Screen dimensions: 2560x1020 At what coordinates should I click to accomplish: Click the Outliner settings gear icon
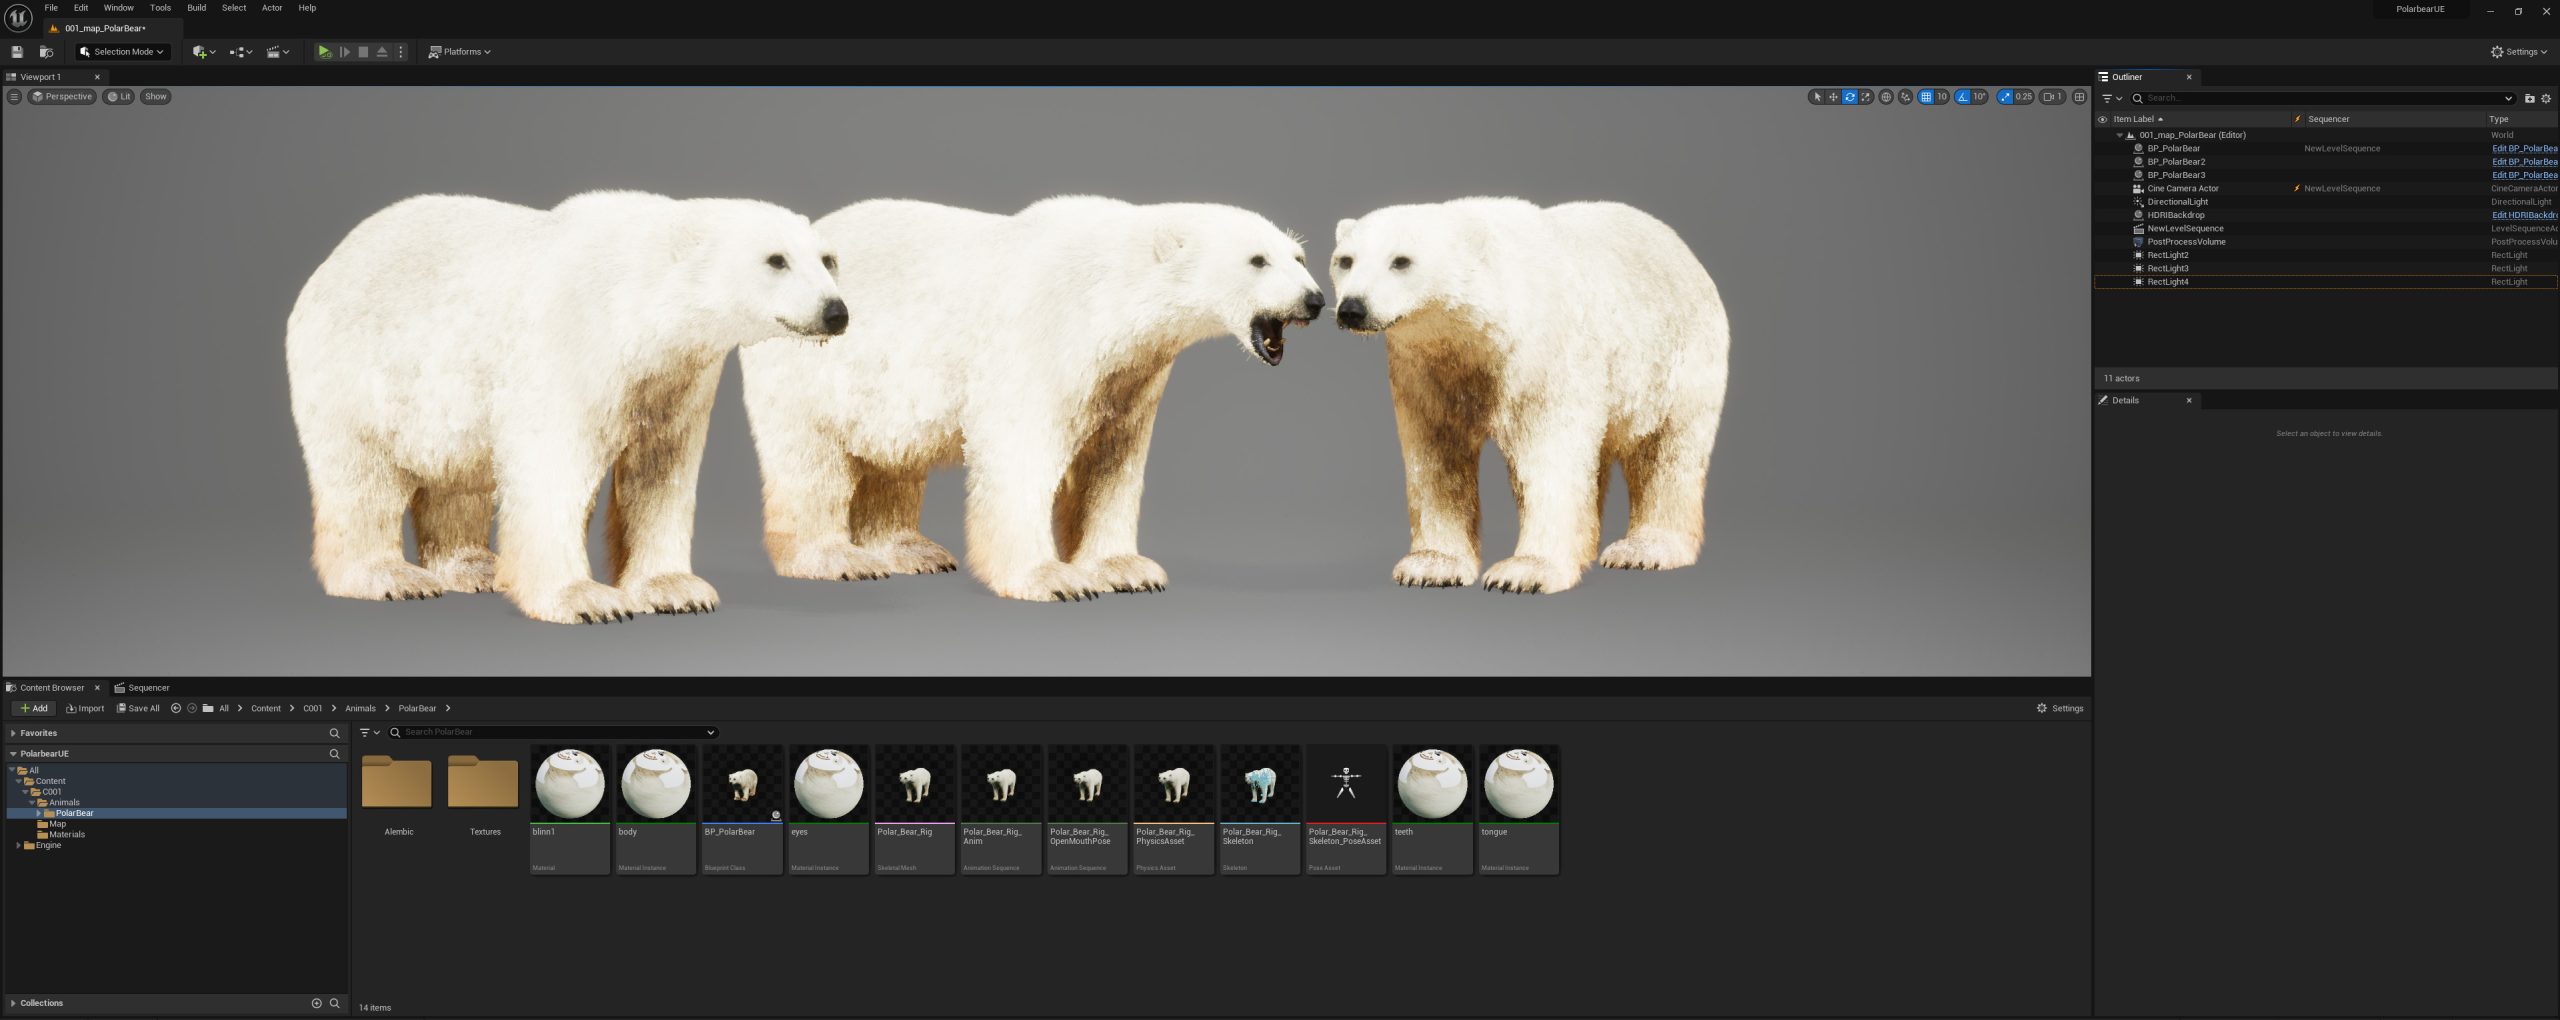(2546, 98)
